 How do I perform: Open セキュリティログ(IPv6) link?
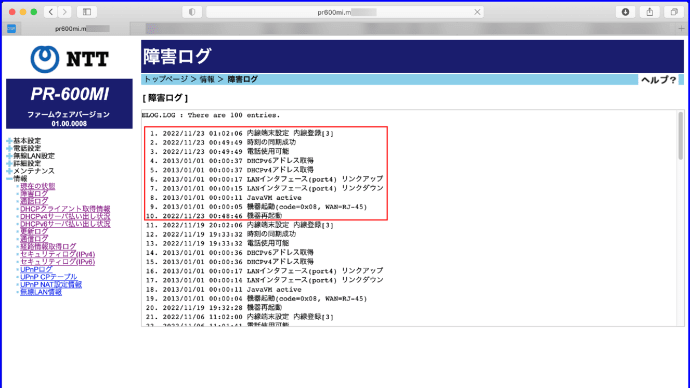[x=58, y=262]
